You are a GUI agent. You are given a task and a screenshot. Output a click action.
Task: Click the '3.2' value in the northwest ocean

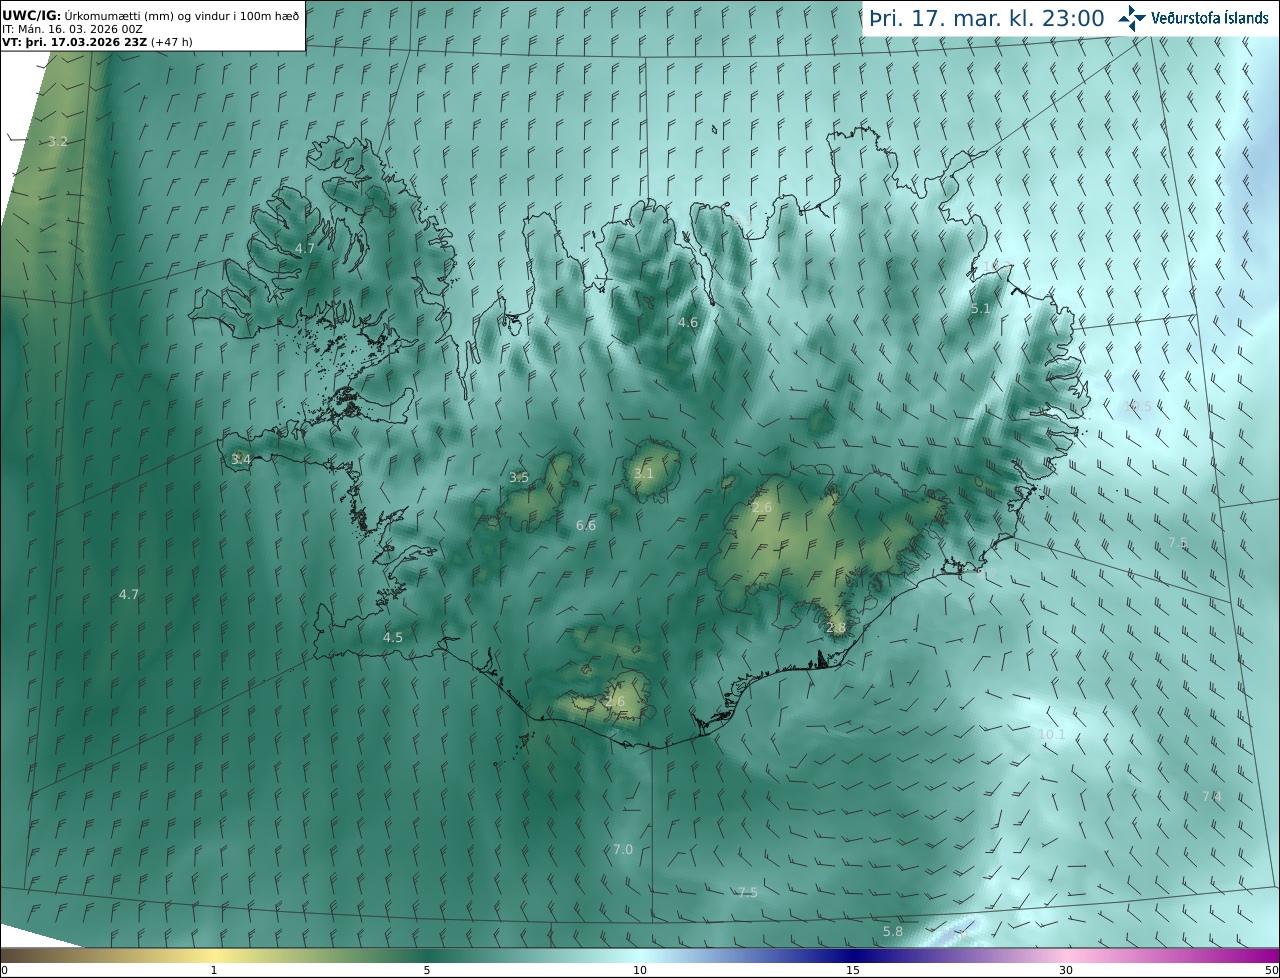[58, 141]
